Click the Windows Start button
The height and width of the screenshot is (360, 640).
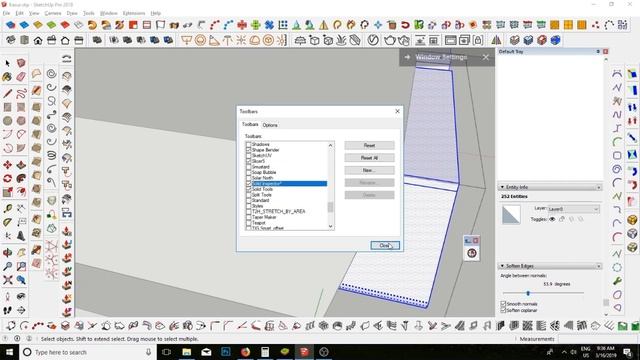click(9, 352)
